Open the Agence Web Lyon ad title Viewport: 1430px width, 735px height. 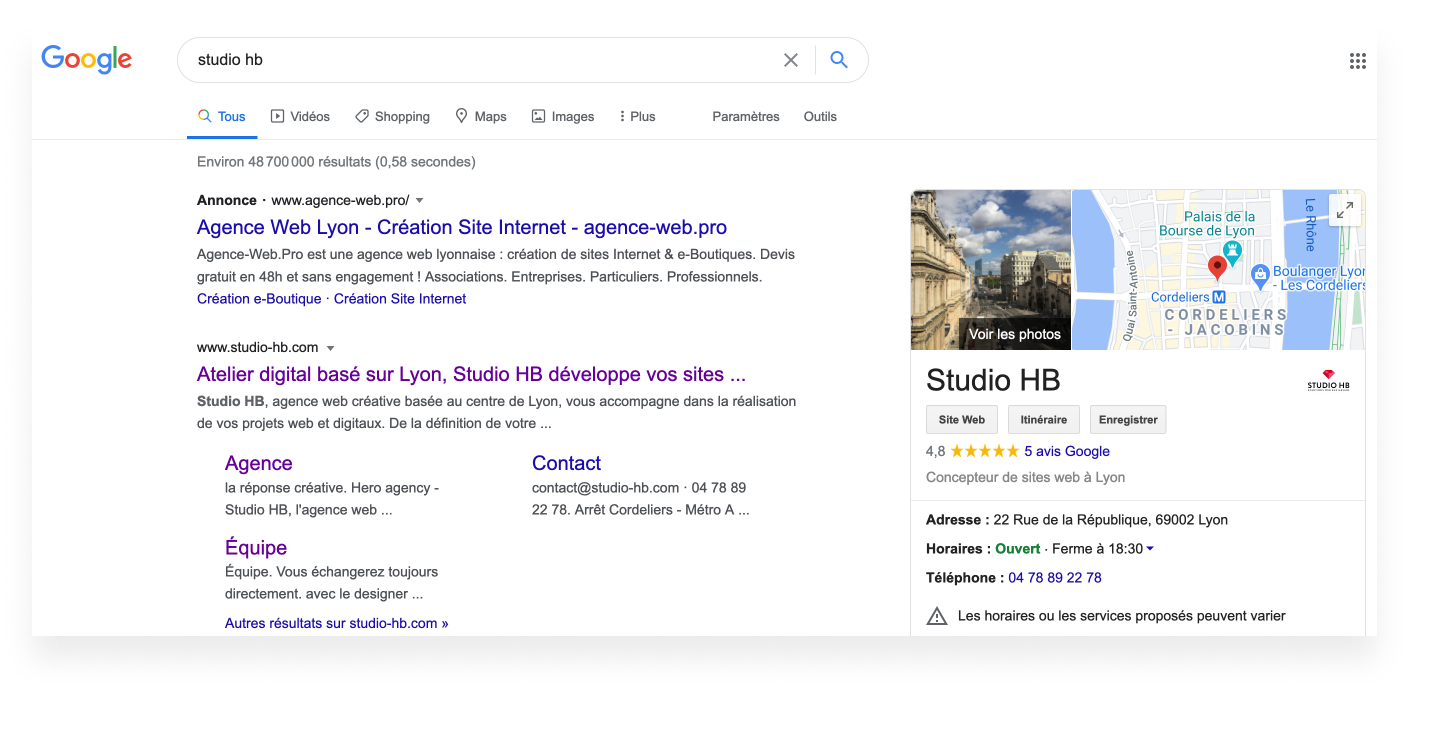point(462,227)
